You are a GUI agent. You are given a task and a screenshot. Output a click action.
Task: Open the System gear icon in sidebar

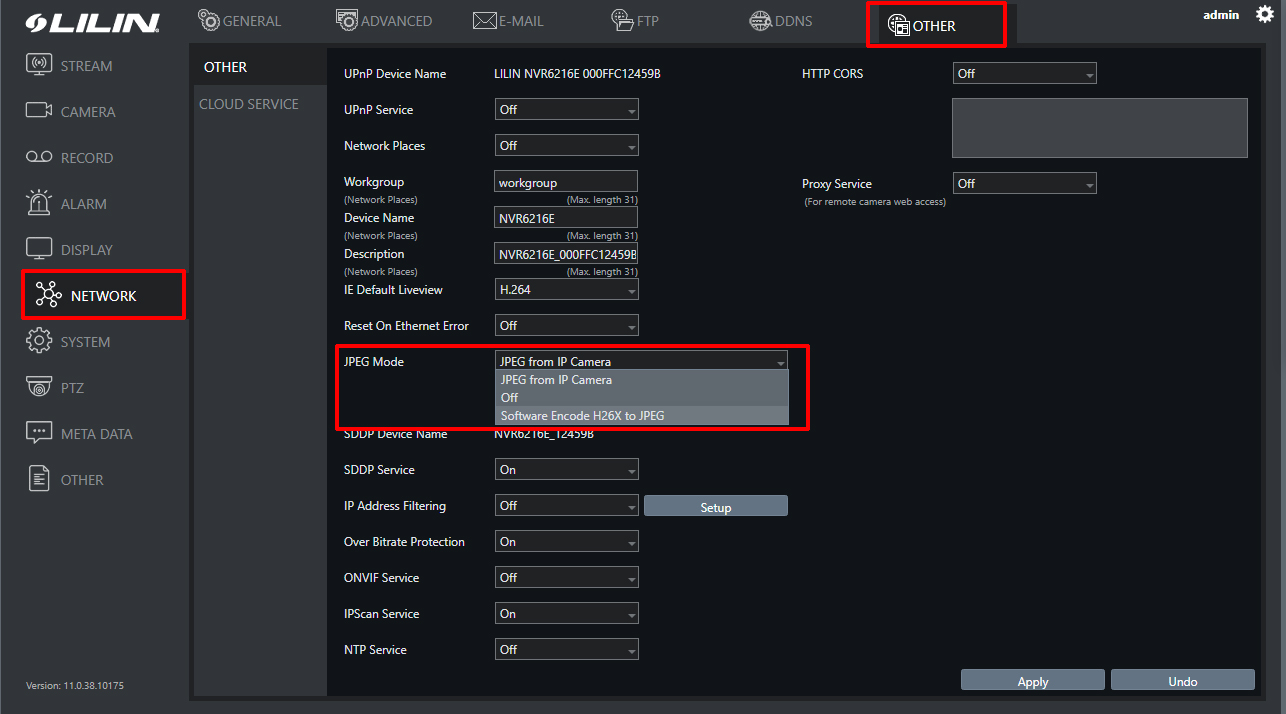[39, 341]
